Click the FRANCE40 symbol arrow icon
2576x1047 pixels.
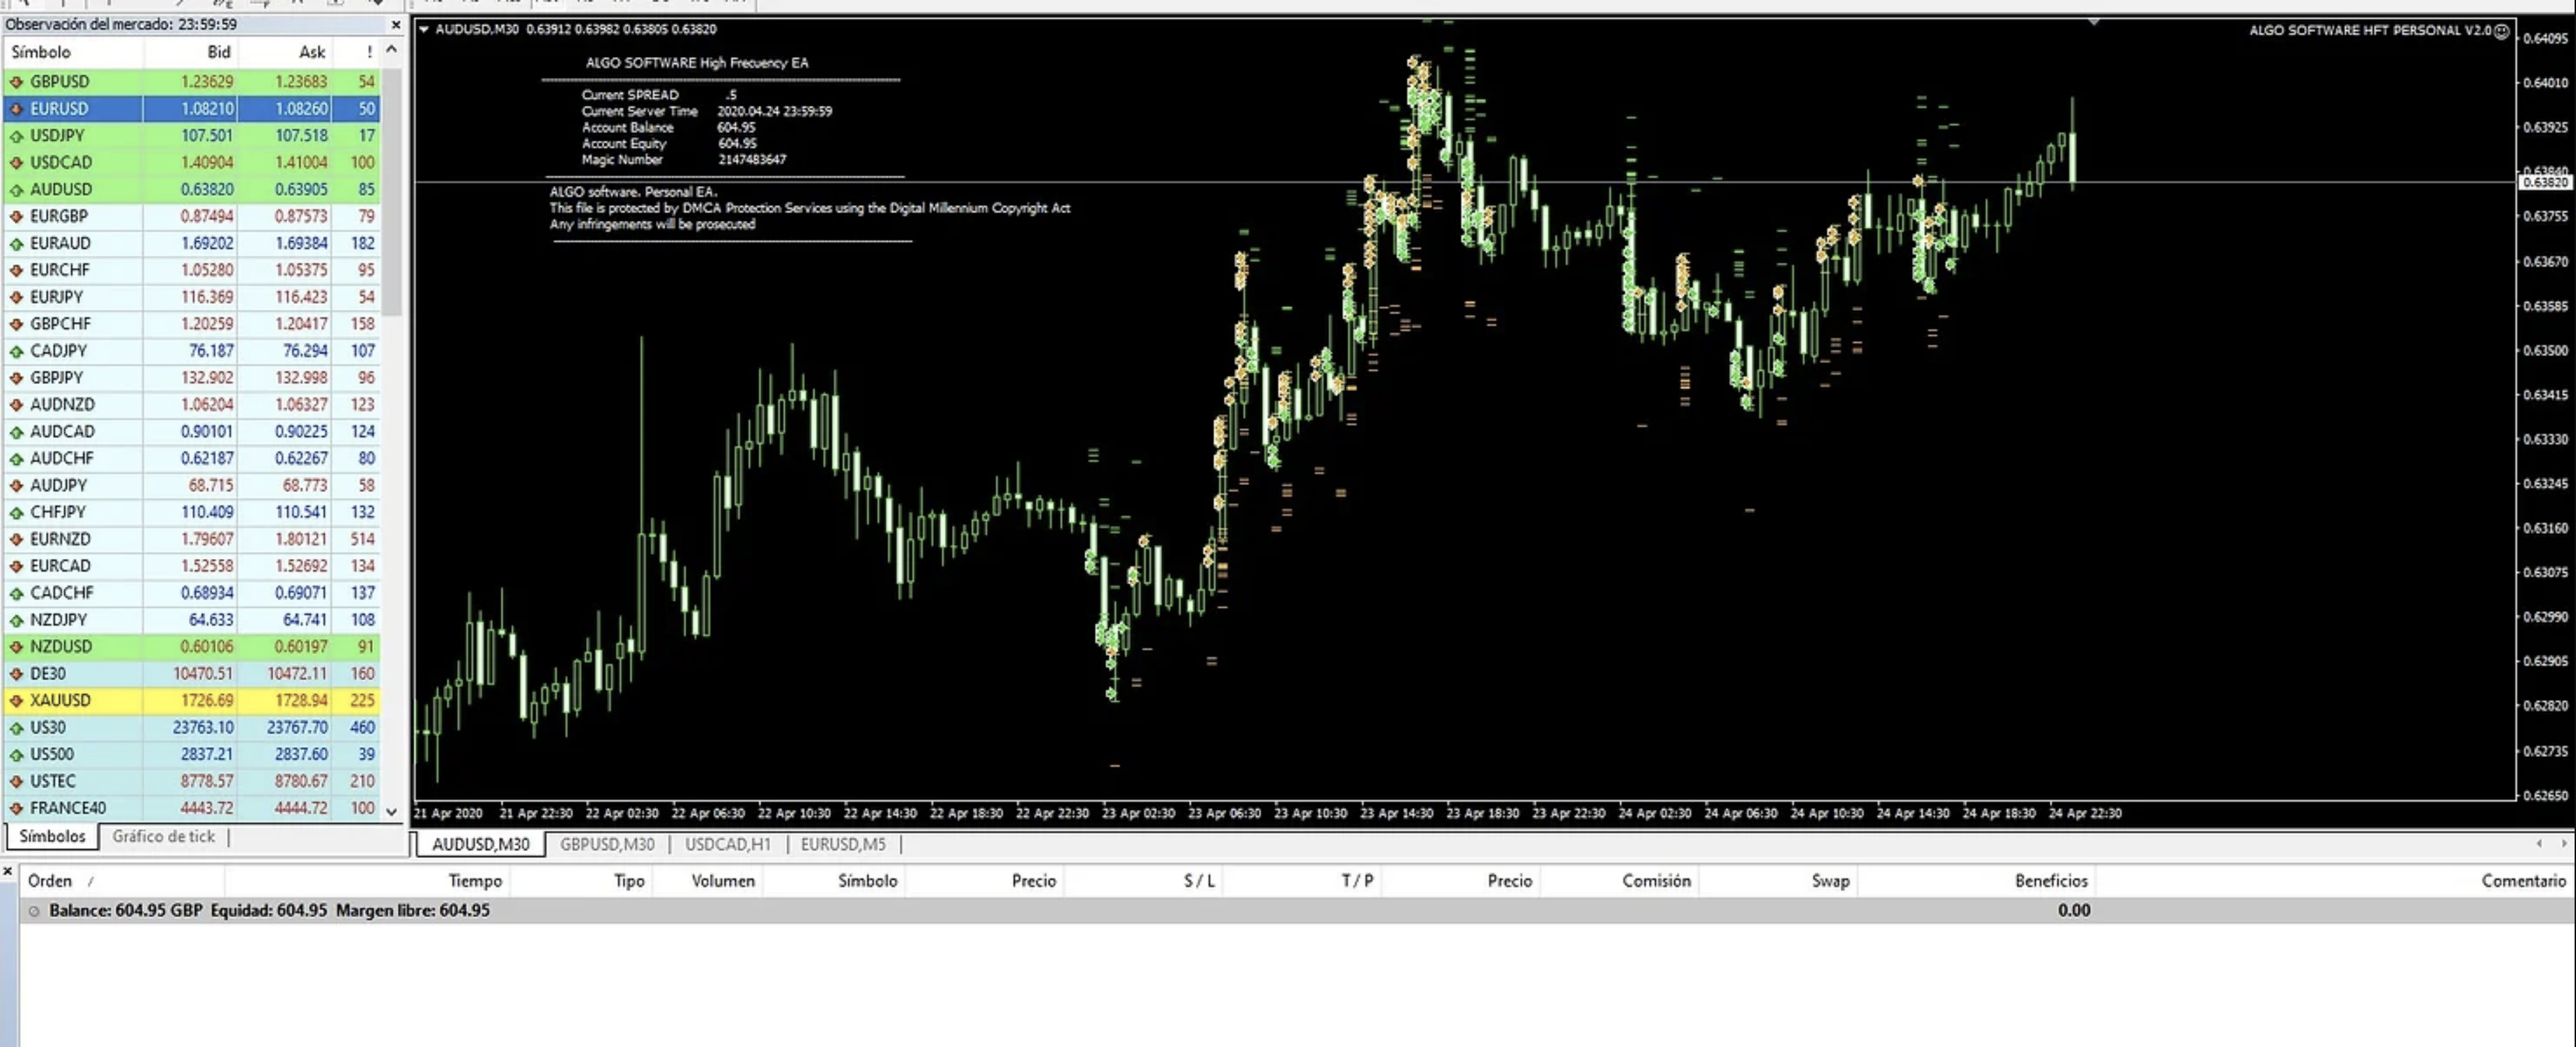click(16, 808)
